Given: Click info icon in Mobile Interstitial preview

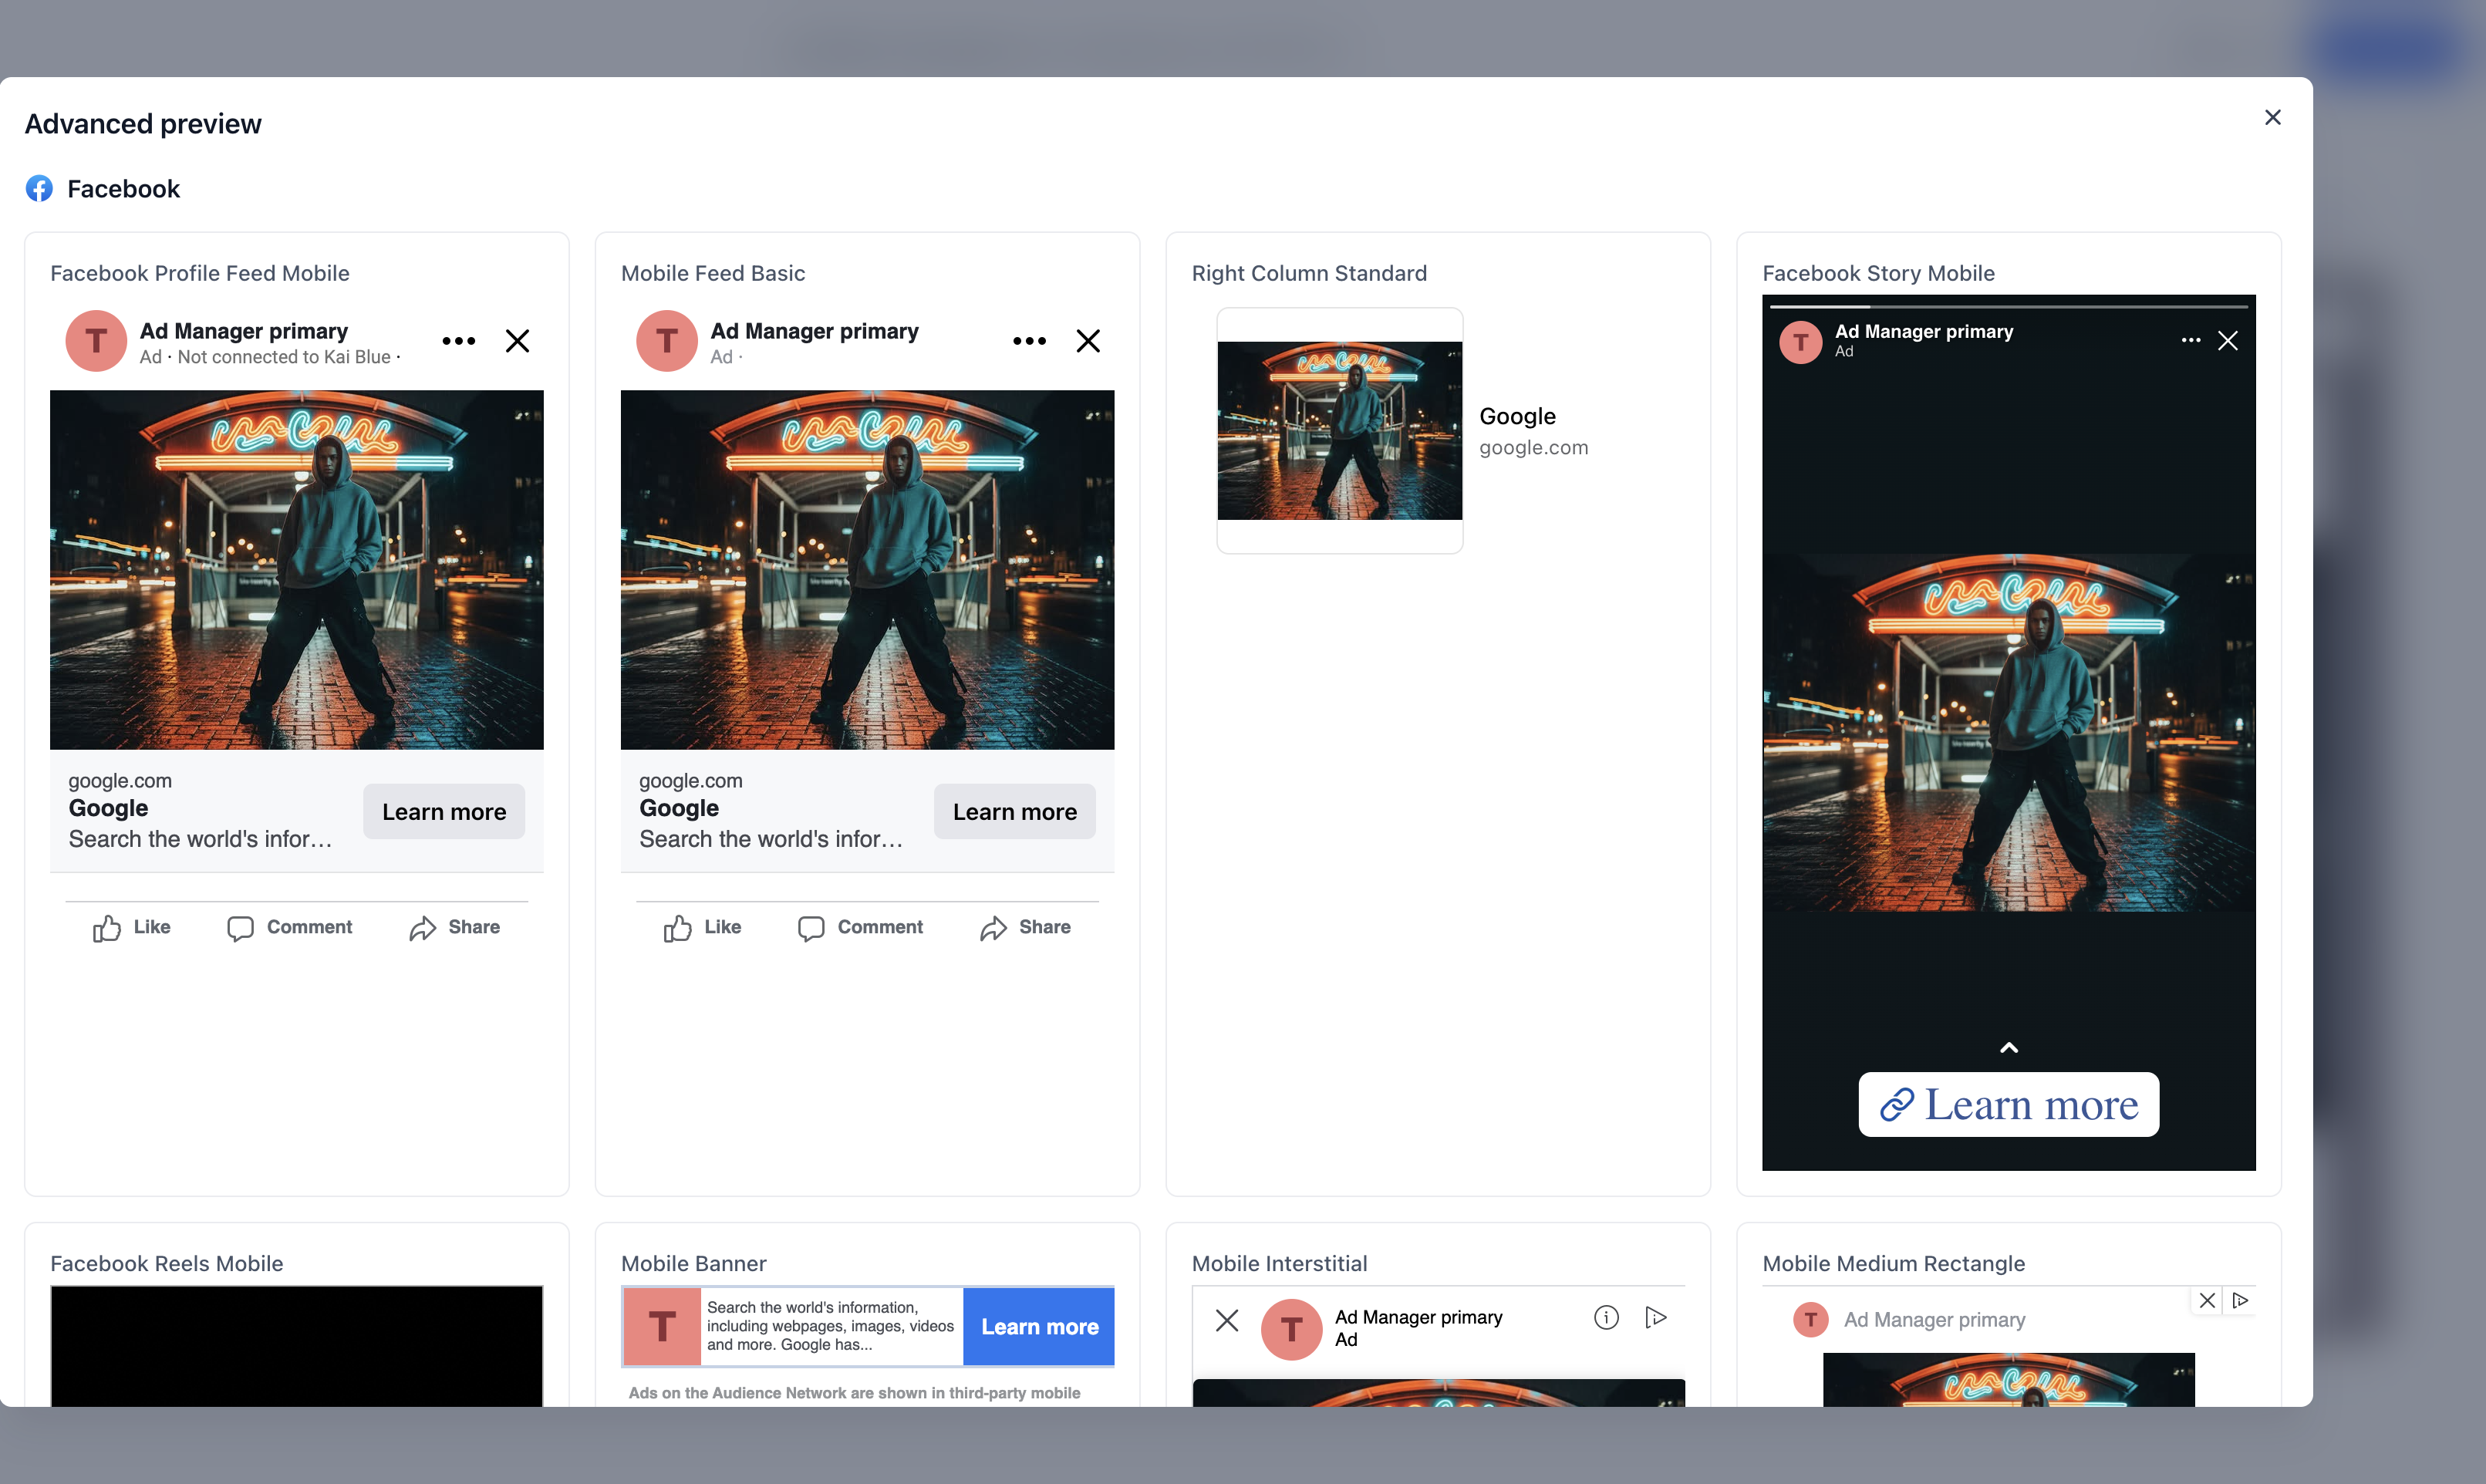Looking at the screenshot, I should click(x=1606, y=1318).
